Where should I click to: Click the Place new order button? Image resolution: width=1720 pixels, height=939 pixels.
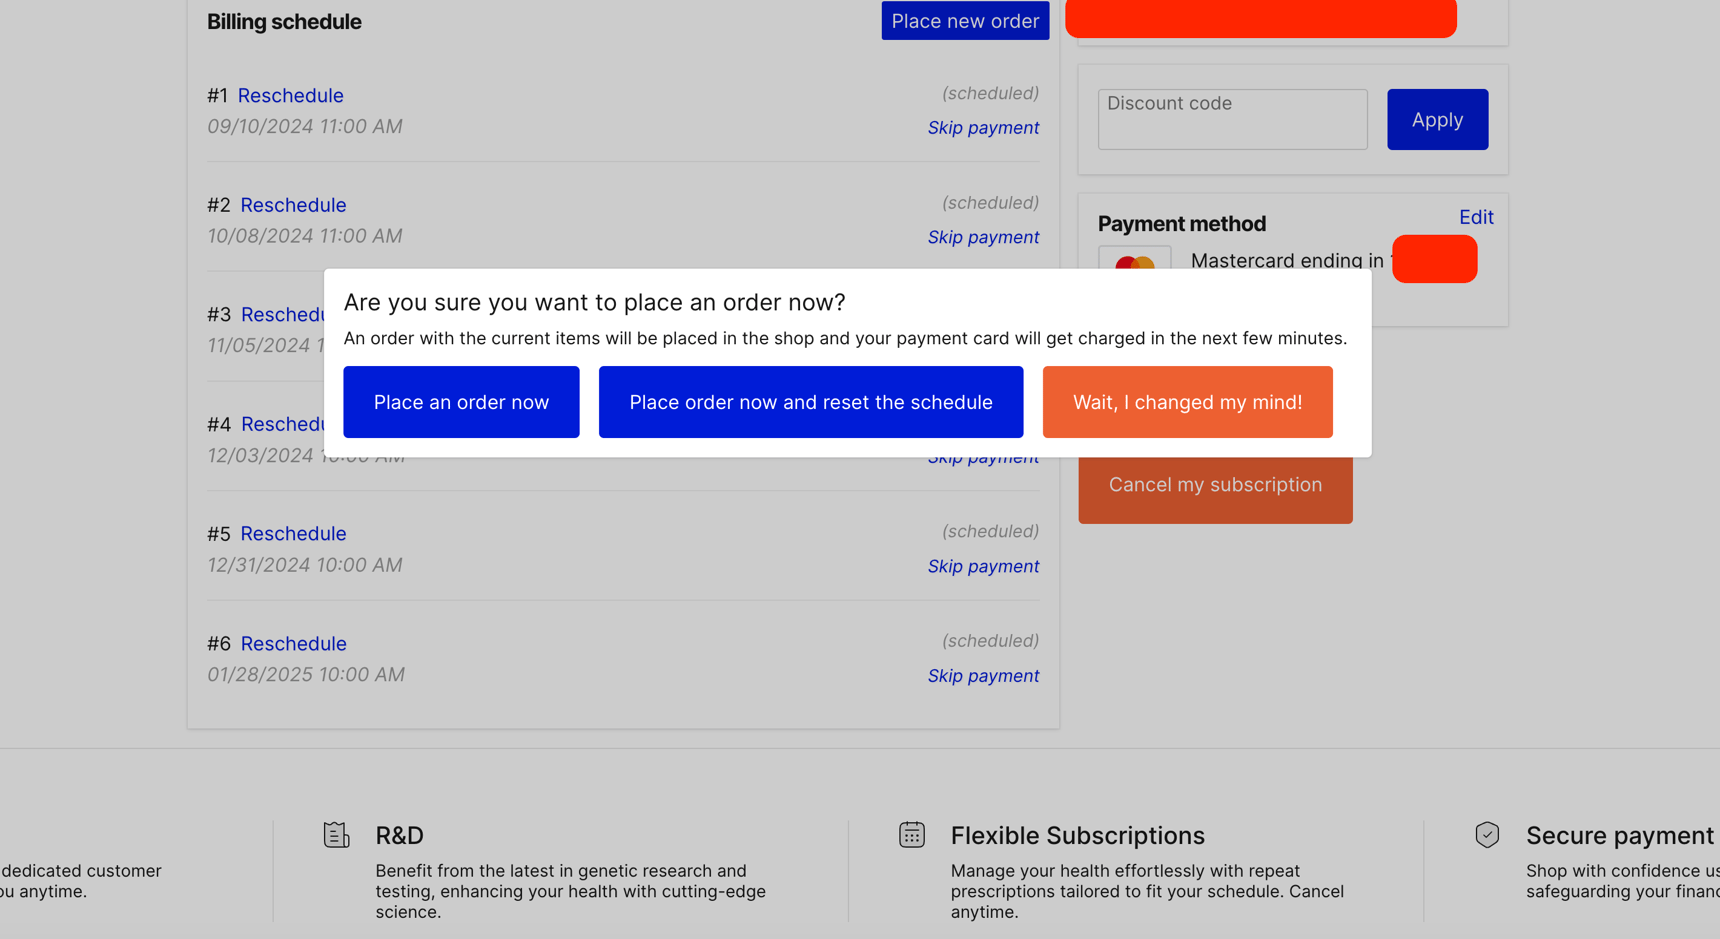tap(964, 20)
